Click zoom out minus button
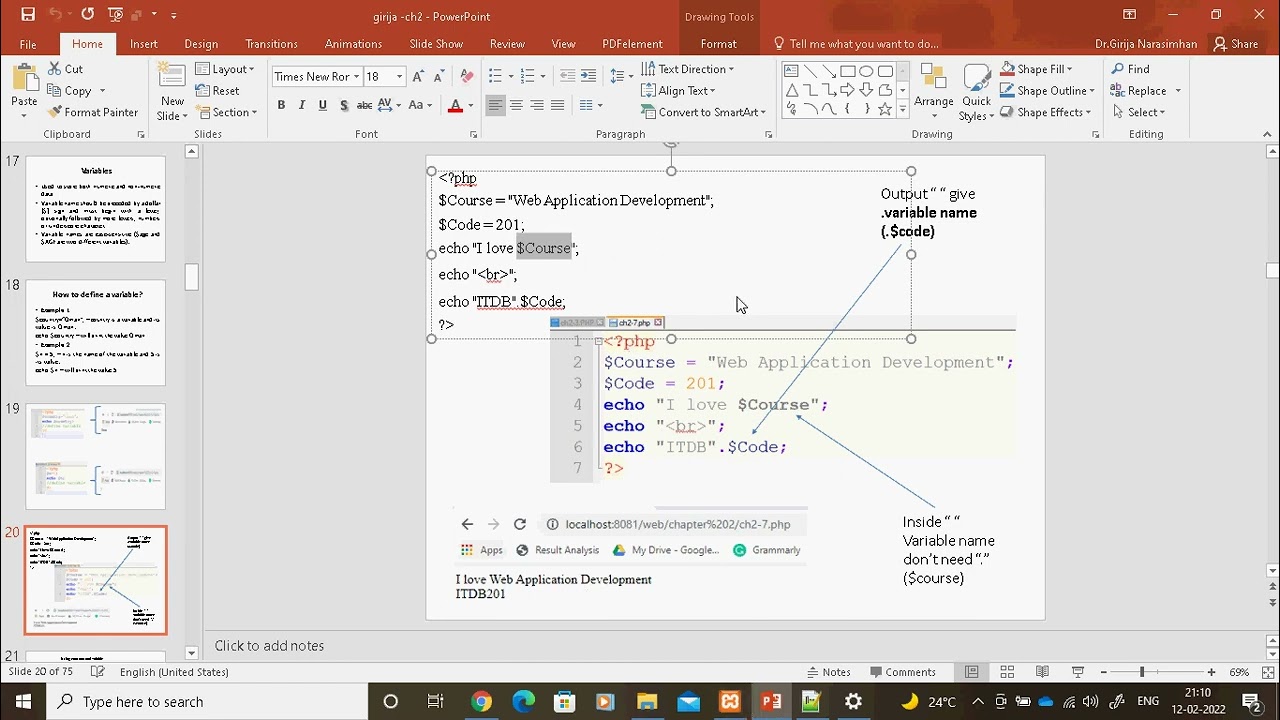The width and height of the screenshot is (1280, 720). click(1103, 672)
